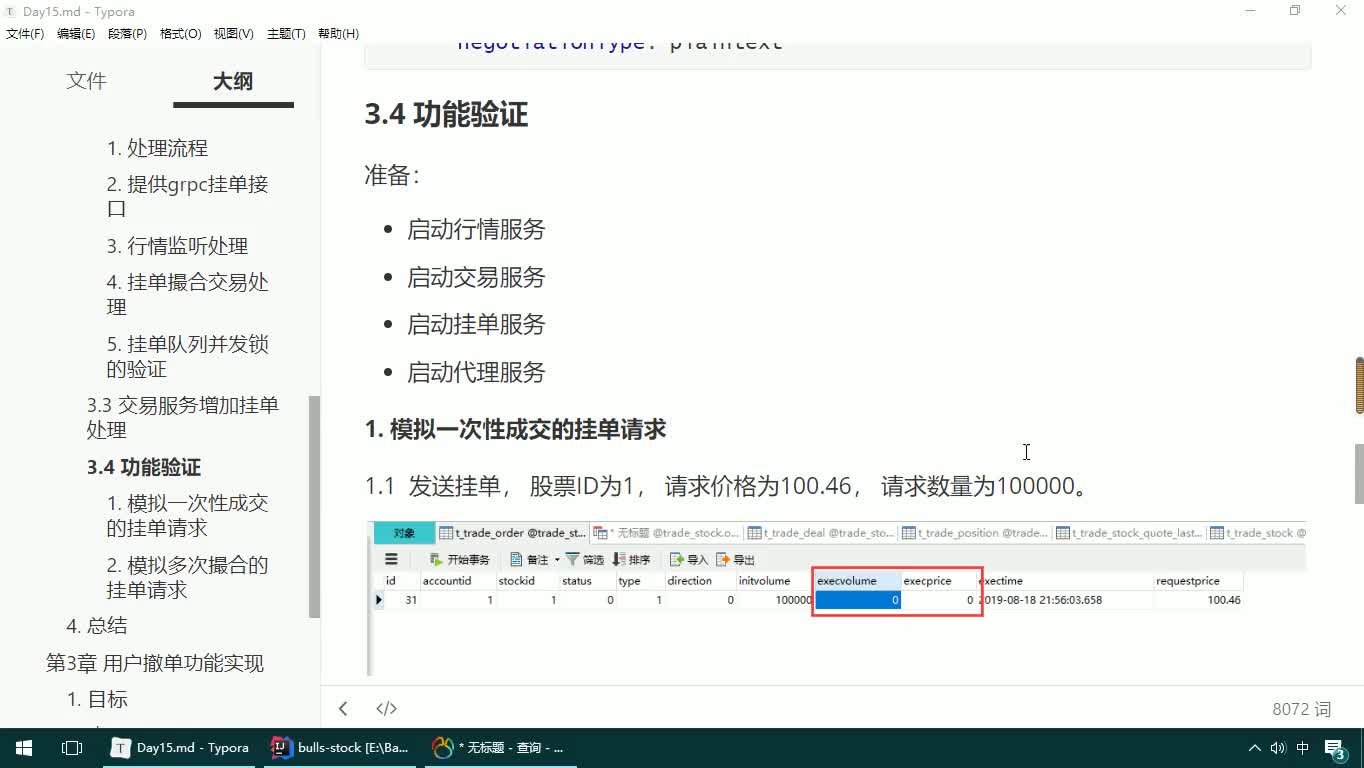Switch to Navicat 无标题 query taskbar window

click(500, 747)
